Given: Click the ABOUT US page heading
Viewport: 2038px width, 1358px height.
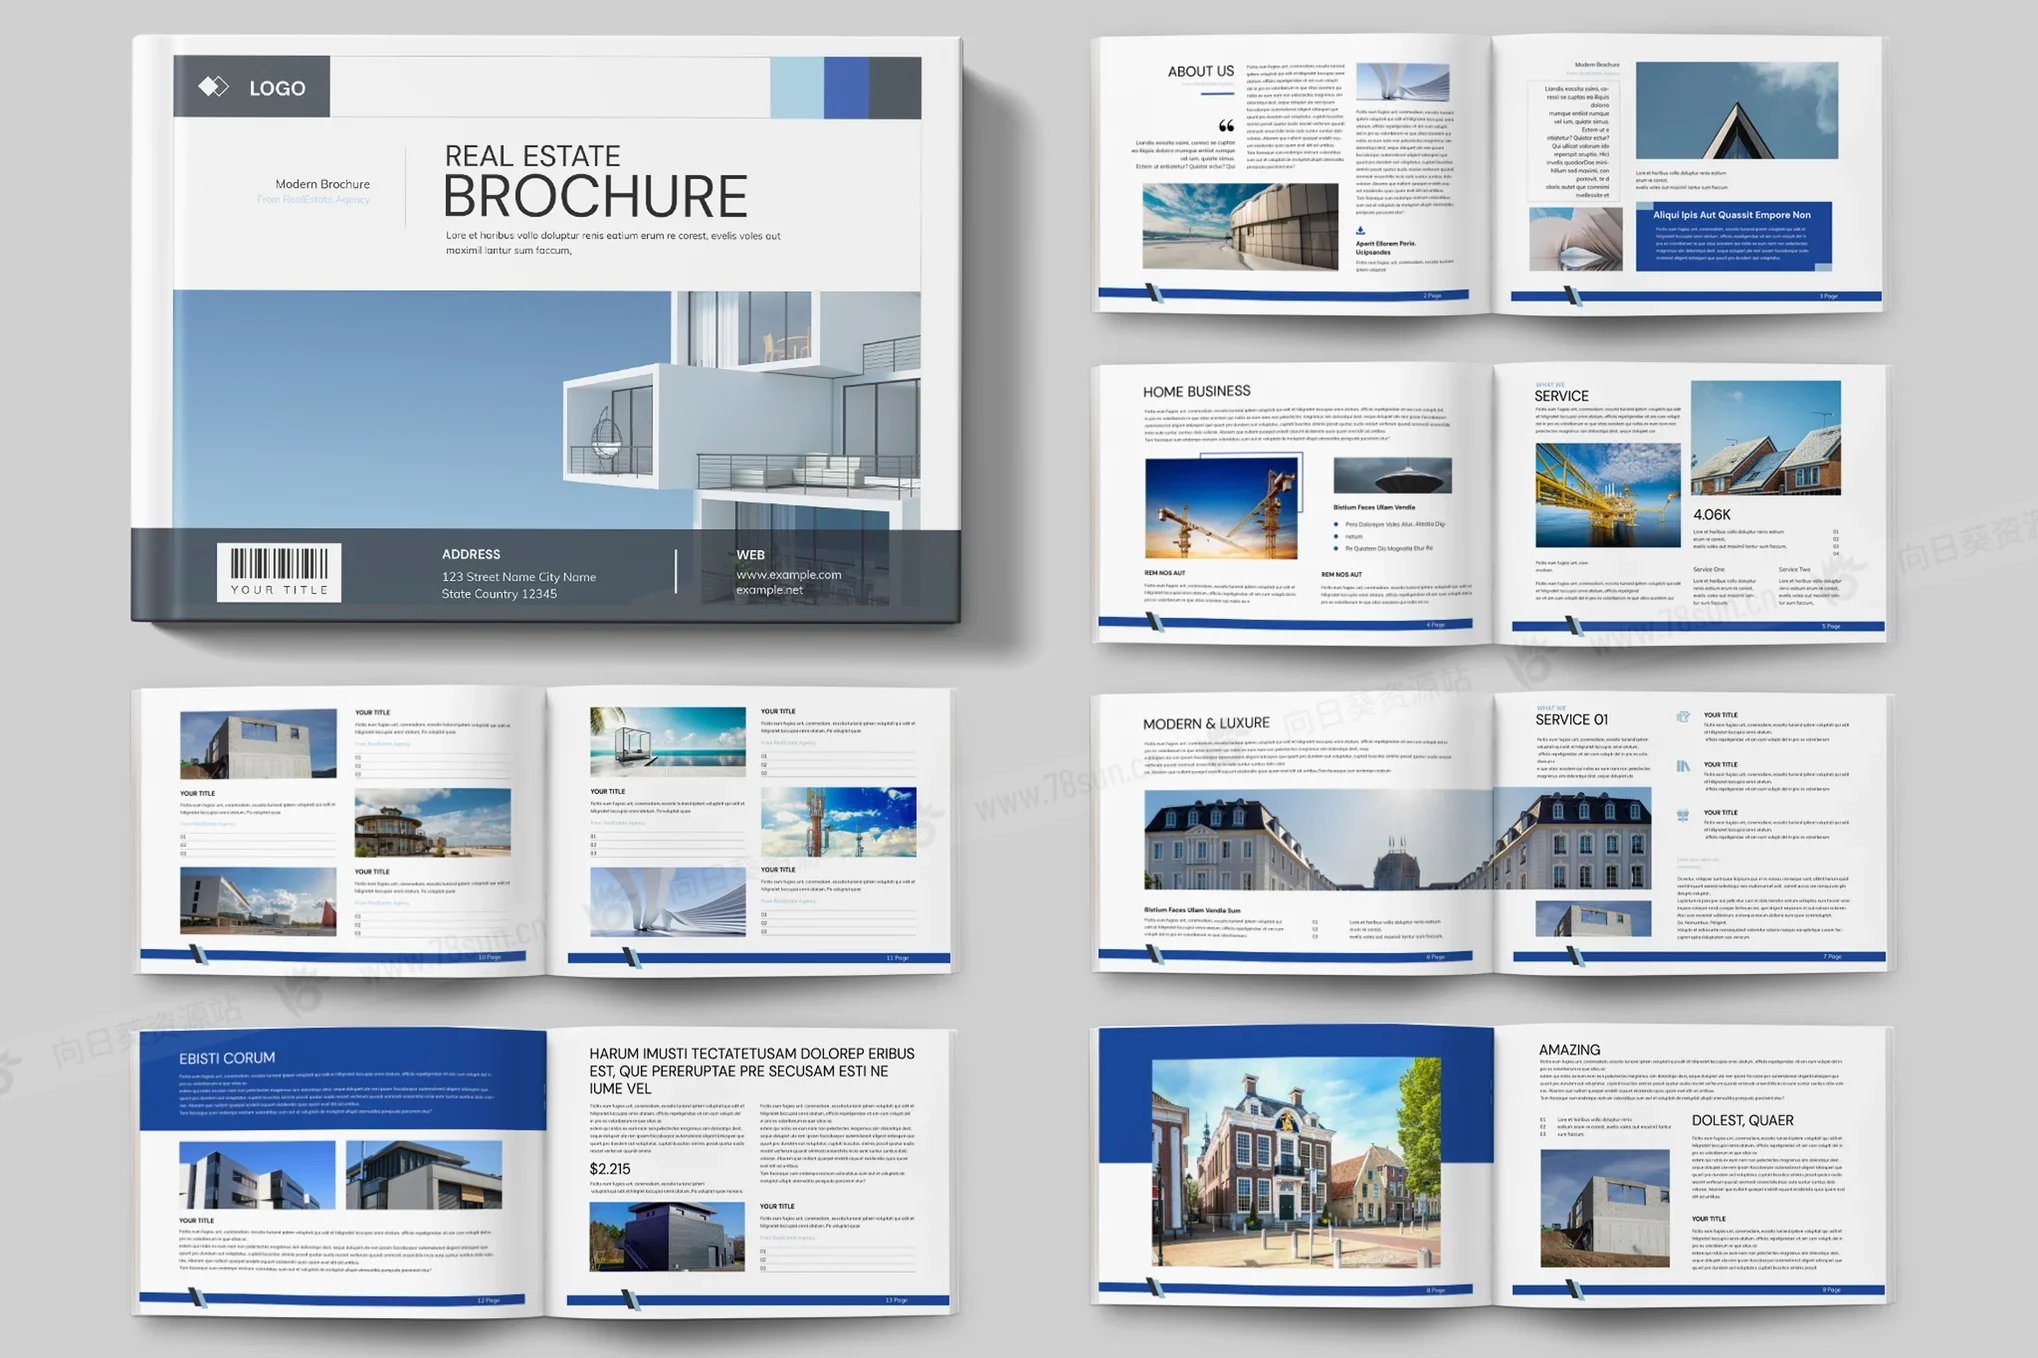Looking at the screenshot, I should pos(1200,72).
